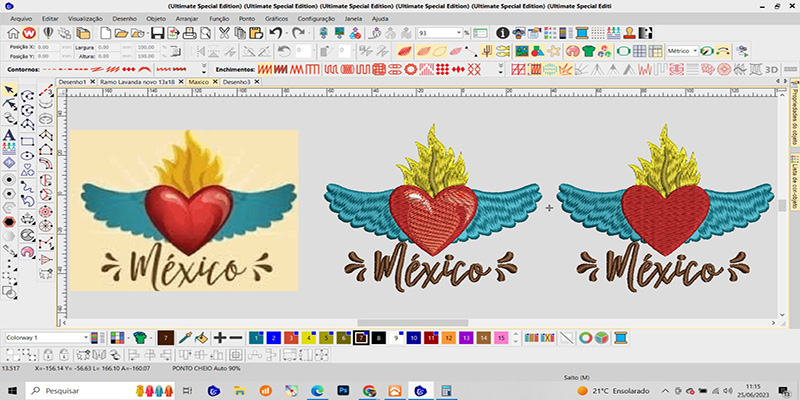Open Photoshop from the Windows taskbar
The height and width of the screenshot is (400, 800).
coord(341,391)
